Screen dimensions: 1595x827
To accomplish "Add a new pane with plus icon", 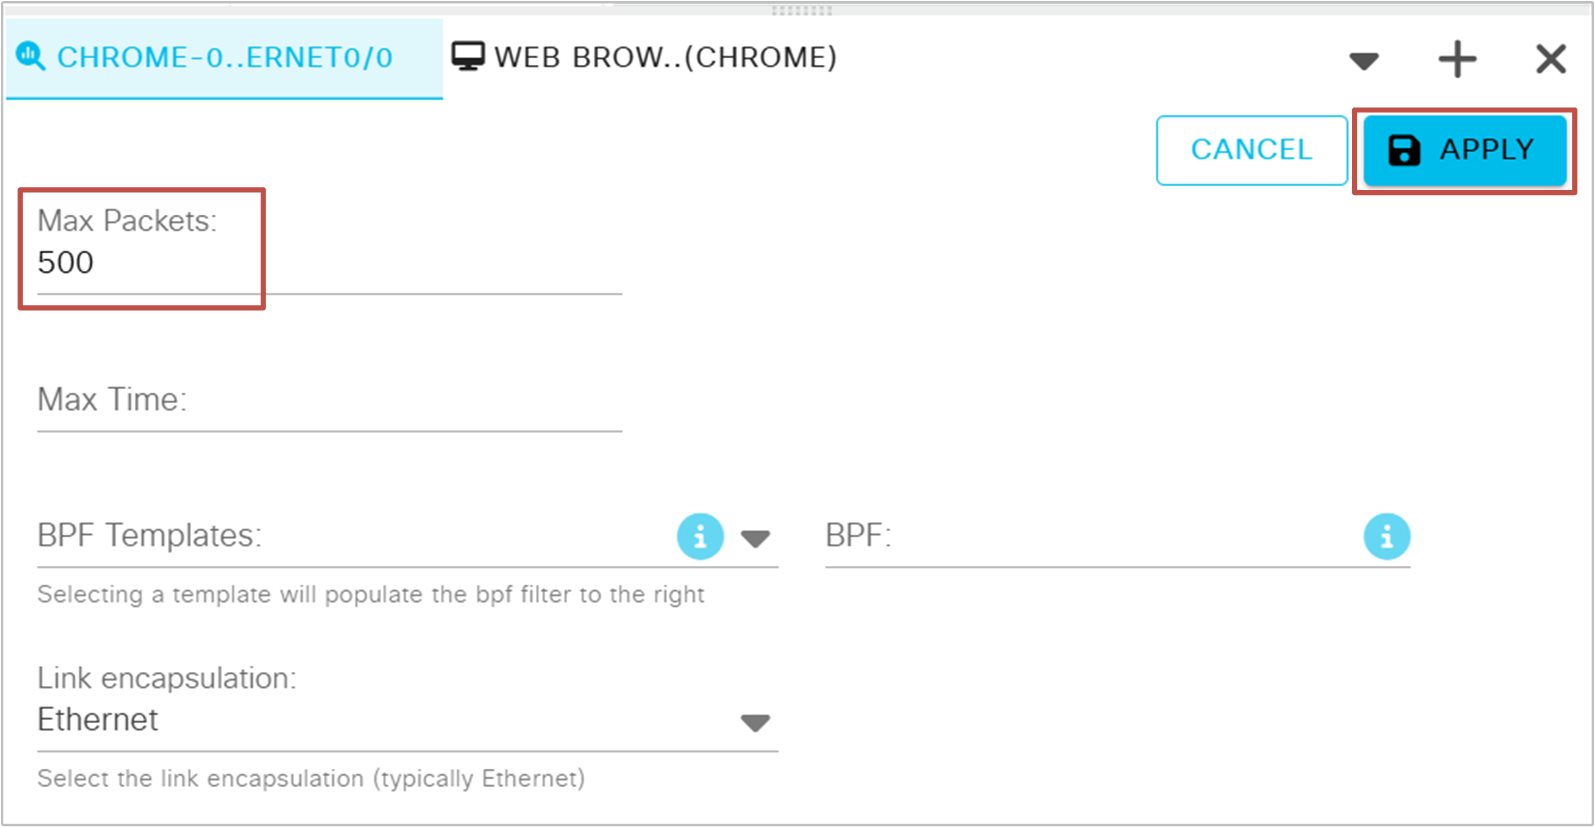I will tap(1457, 59).
